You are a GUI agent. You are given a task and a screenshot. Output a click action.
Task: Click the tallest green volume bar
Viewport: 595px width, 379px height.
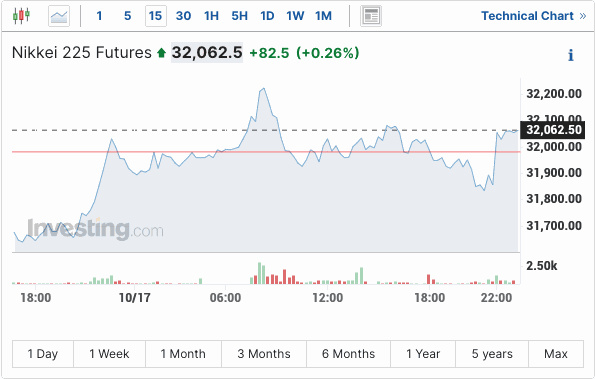click(260, 273)
